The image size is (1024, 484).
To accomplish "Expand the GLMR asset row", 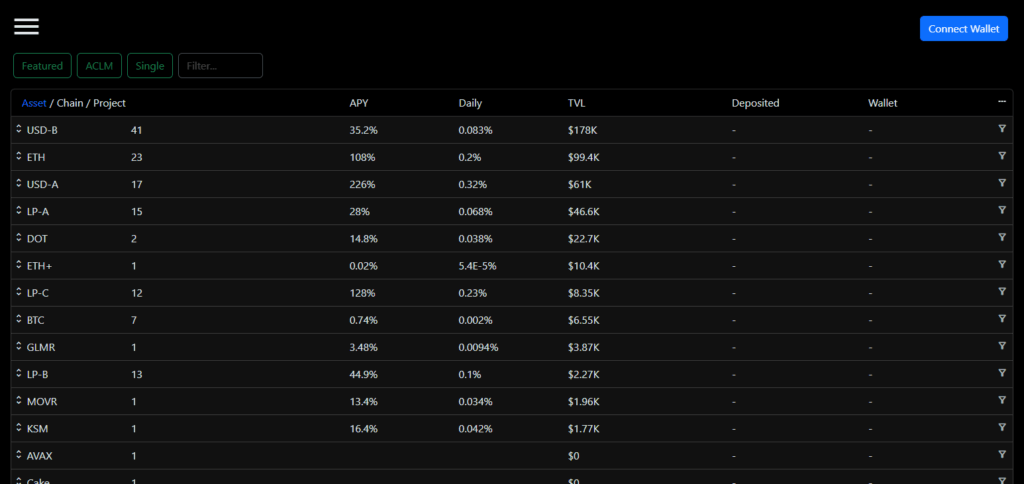I will (x=19, y=347).
